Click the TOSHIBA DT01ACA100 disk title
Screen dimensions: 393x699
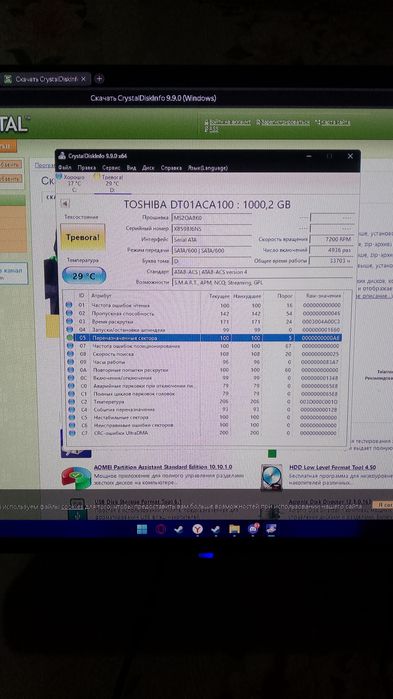pos(207,204)
